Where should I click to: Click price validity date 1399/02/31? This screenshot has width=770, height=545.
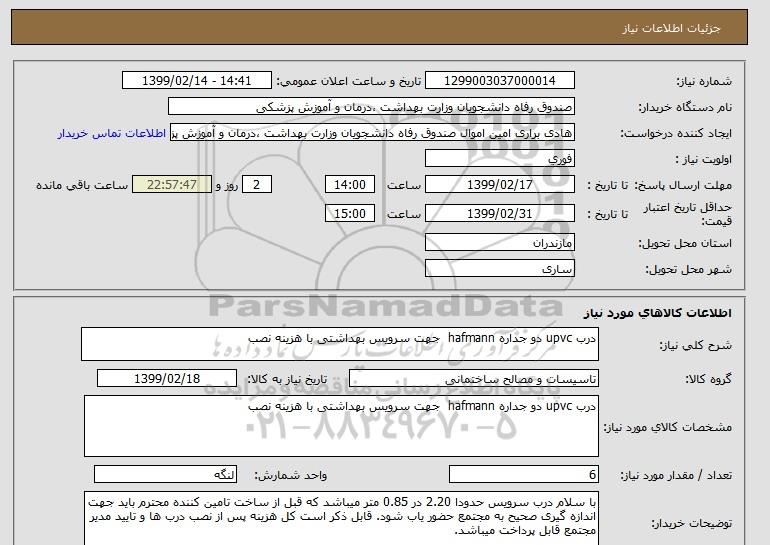(499, 214)
